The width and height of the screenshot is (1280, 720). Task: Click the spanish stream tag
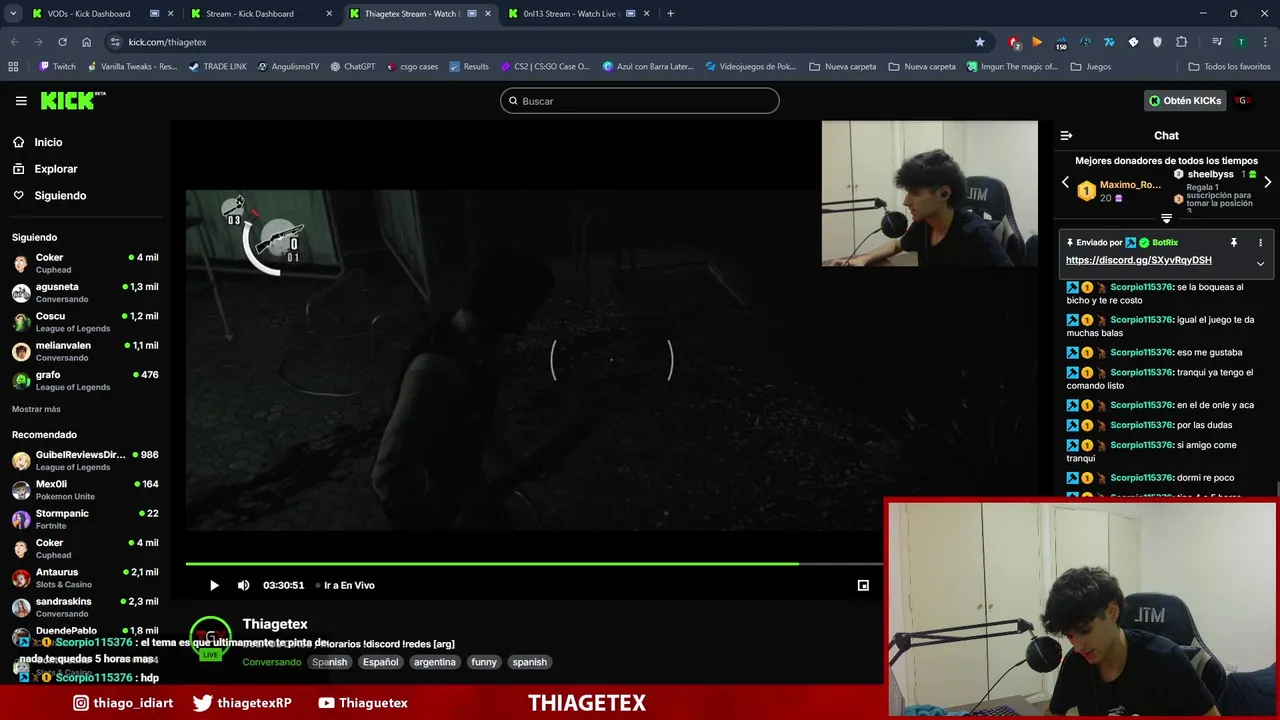click(530, 662)
